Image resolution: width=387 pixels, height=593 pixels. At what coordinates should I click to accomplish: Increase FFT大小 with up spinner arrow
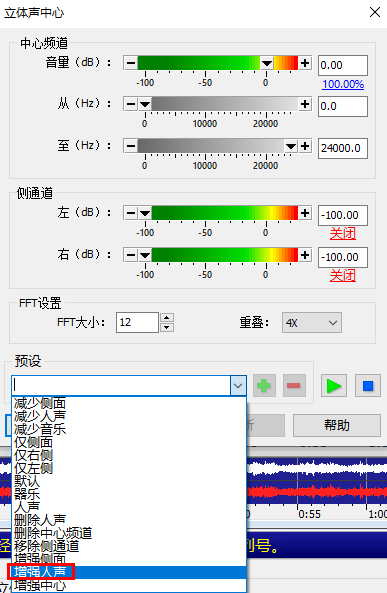(x=167, y=318)
